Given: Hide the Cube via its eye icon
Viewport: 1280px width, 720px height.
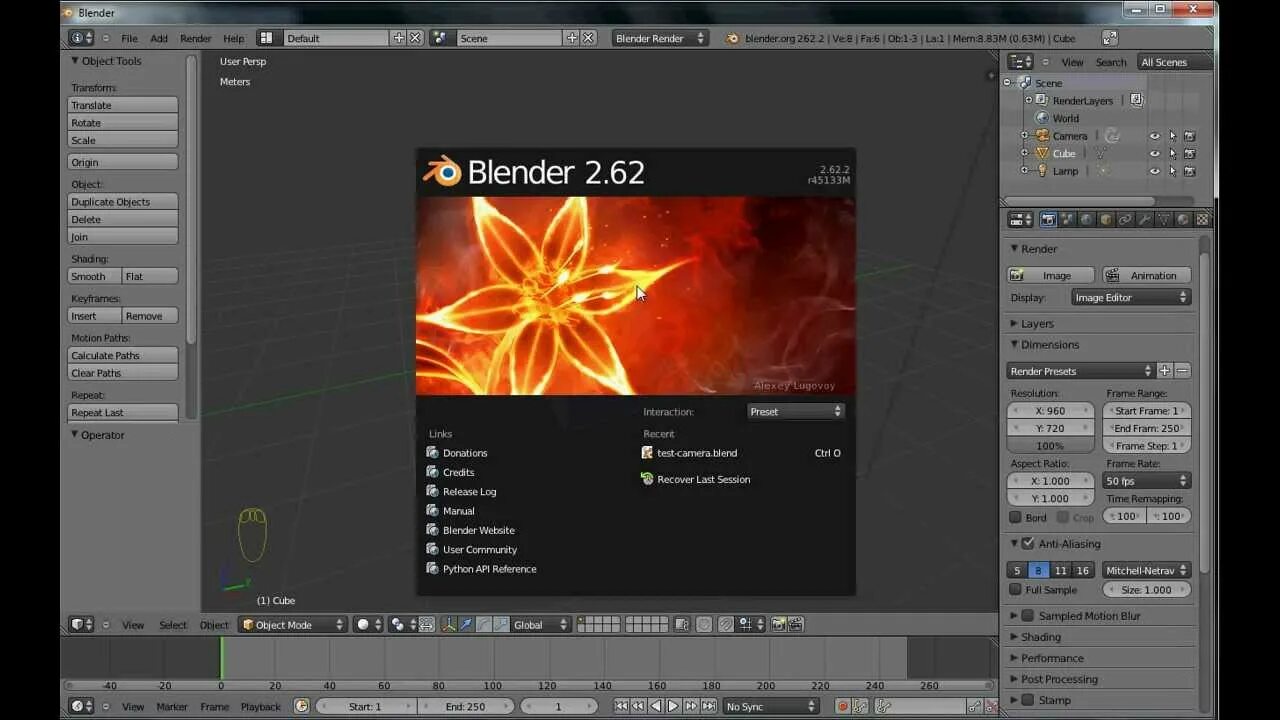Looking at the screenshot, I should coord(1154,154).
